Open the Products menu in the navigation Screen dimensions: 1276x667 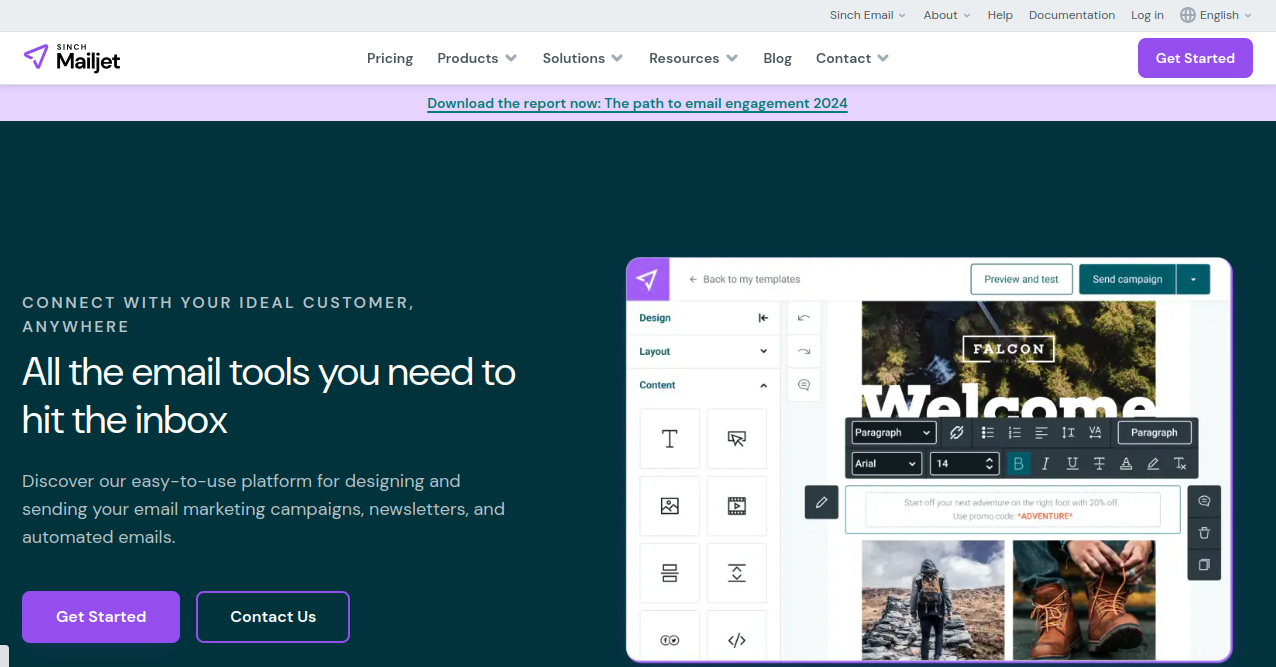(477, 58)
